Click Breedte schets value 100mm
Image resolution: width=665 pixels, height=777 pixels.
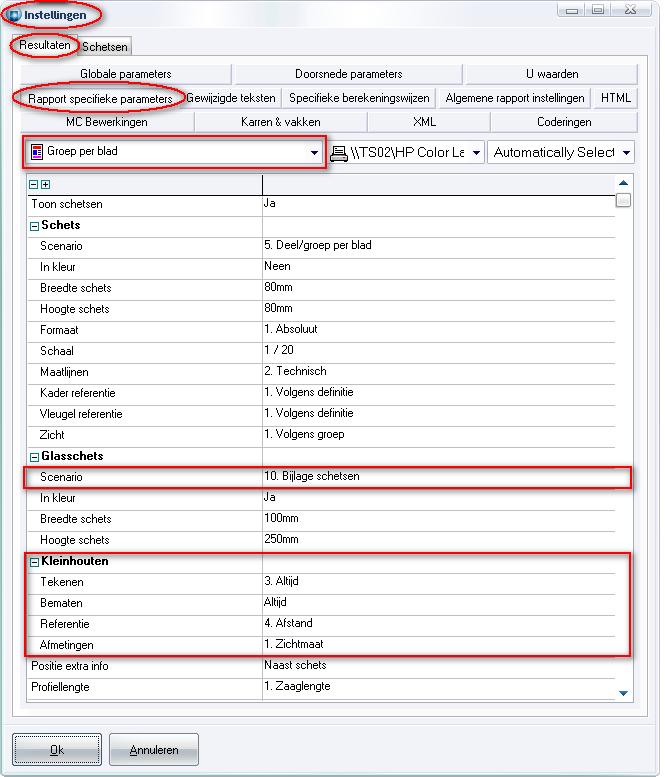[x=281, y=518]
